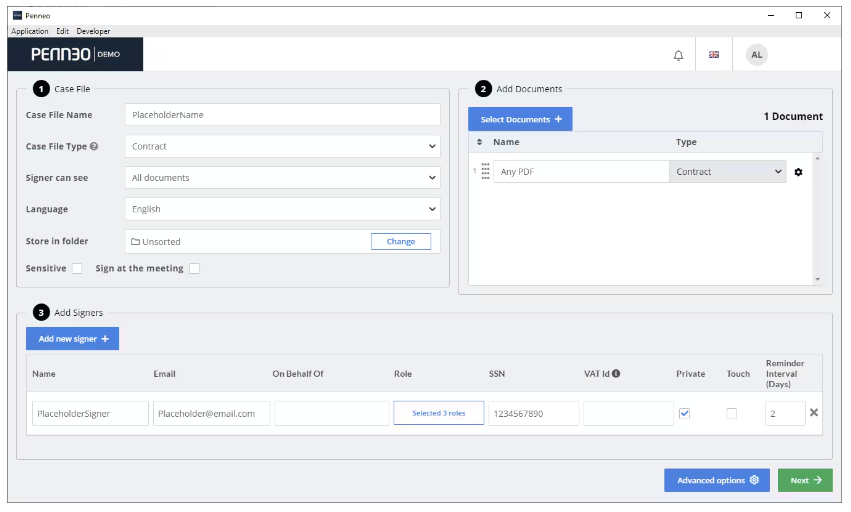The height and width of the screenshot is (512, 851).
Task: Show the VAT Id info icon
Action: point(616,374)
